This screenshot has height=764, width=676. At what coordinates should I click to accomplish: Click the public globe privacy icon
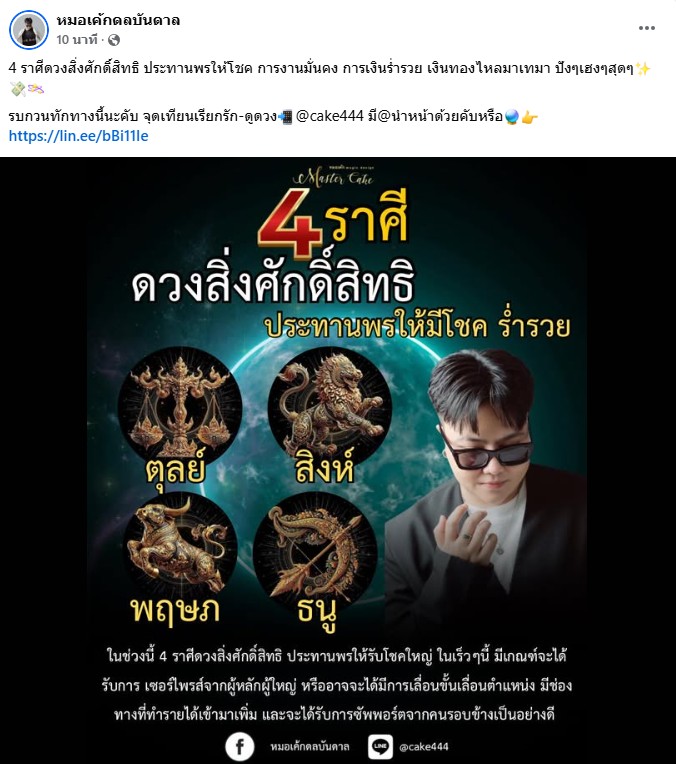tap(114, 40)
